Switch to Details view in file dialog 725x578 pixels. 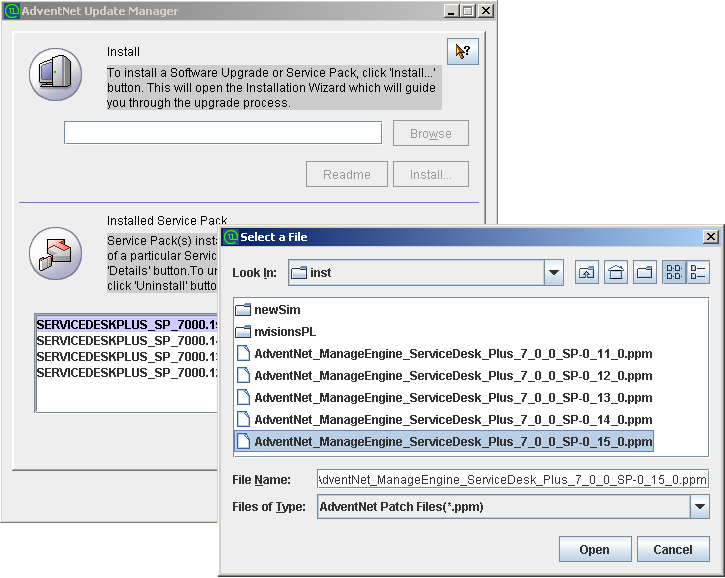pos(698,272)
